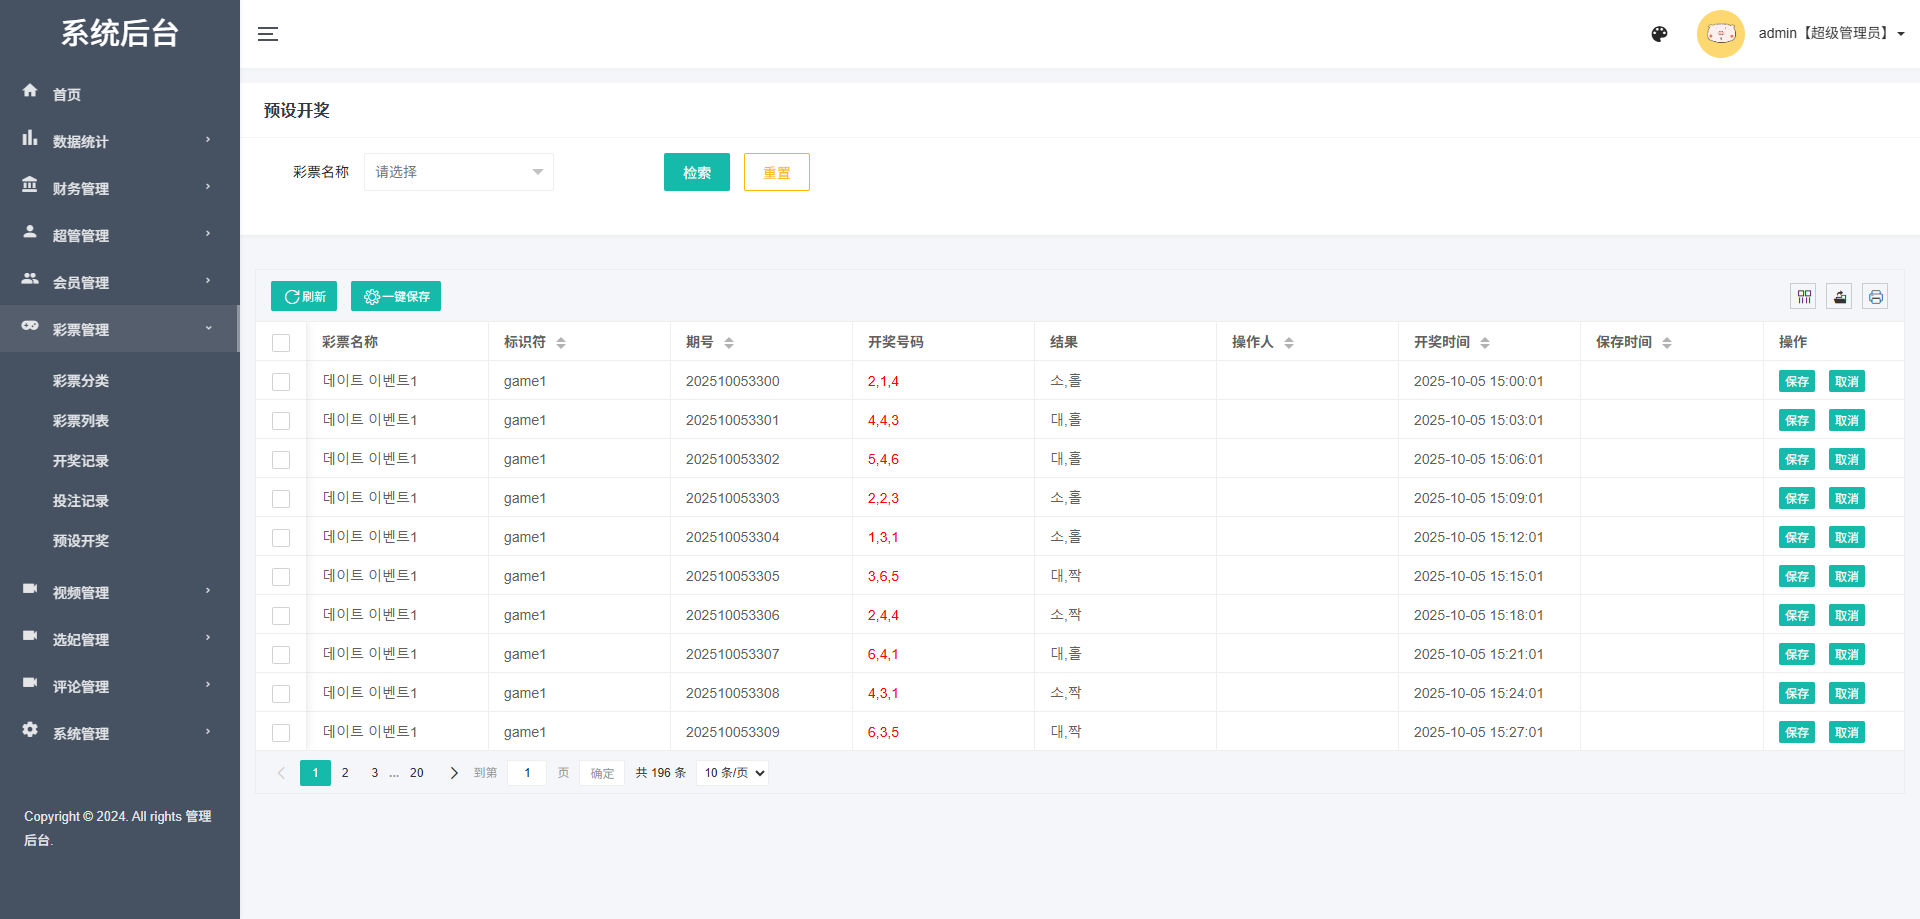Viewport: 1920px width, 919px height.
Task: Click page 2 in the pagination bar
Action: pyautogui.click(x=345, y=772)
